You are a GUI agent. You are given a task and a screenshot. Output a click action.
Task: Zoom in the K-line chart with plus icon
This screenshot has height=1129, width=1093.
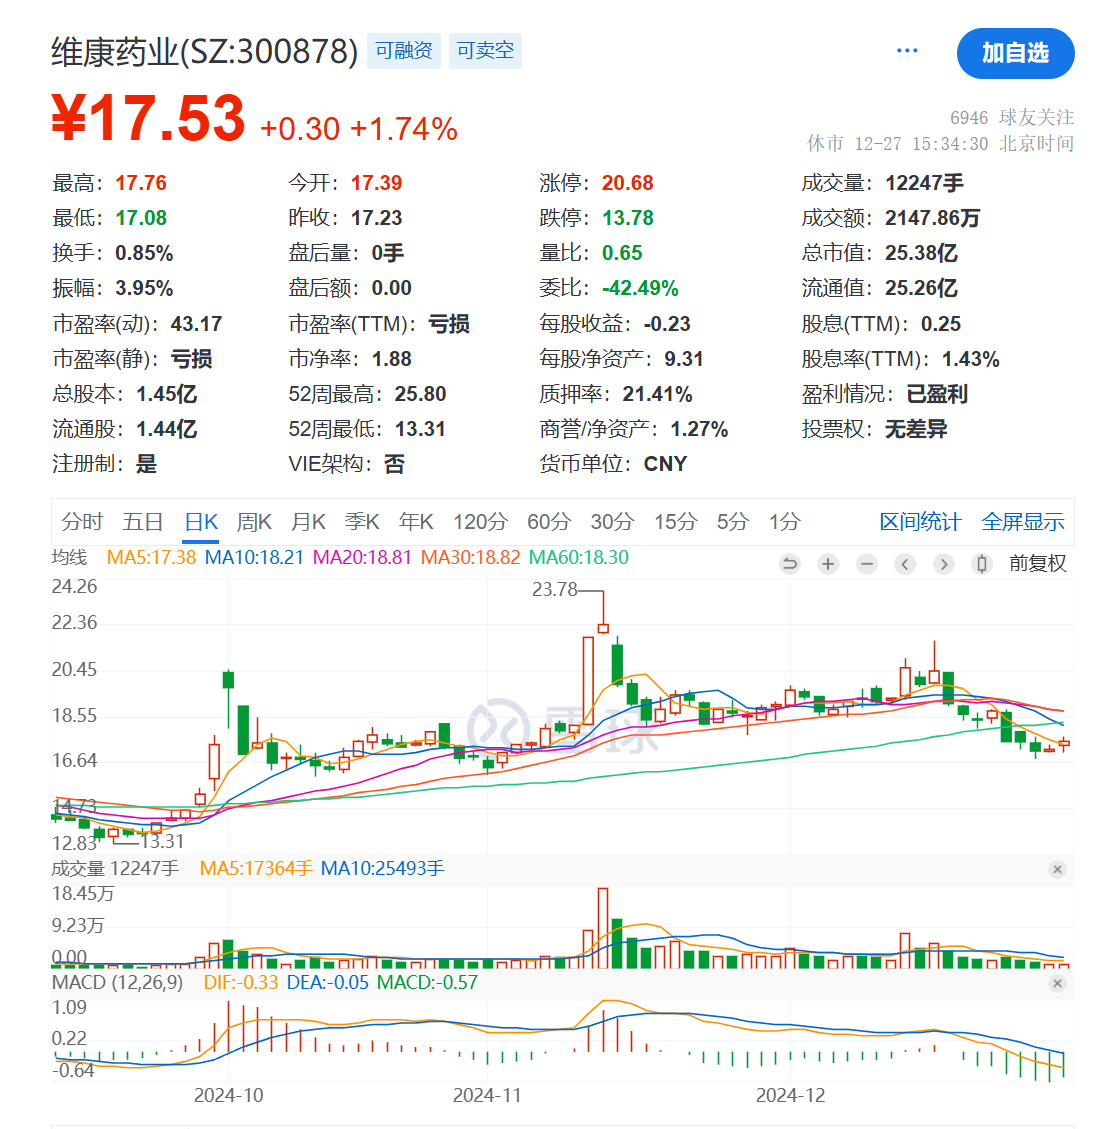828,564
